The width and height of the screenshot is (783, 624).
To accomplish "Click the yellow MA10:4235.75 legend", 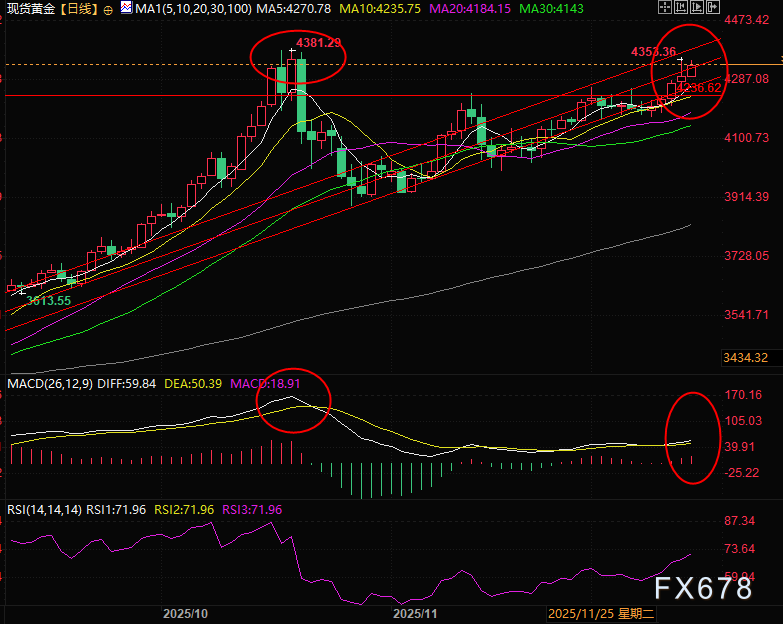I will [x=380, y=9].
